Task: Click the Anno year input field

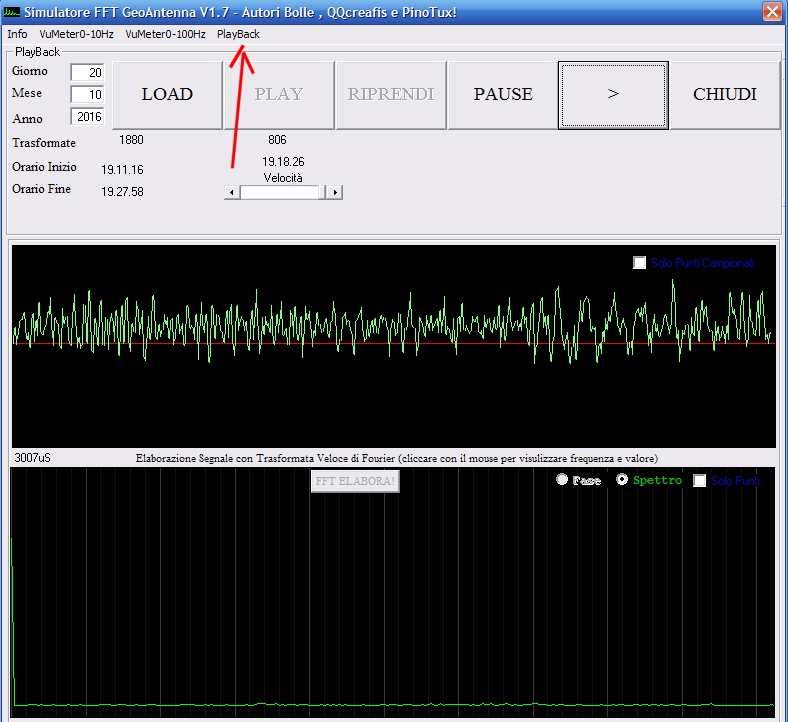Action: pyautogui.click(x=87, y=117)
